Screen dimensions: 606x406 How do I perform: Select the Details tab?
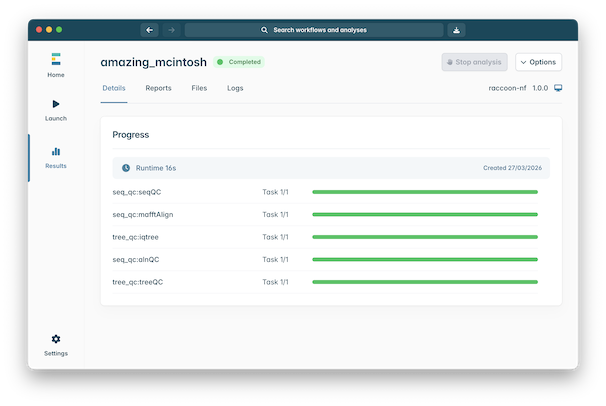point(114,88)
